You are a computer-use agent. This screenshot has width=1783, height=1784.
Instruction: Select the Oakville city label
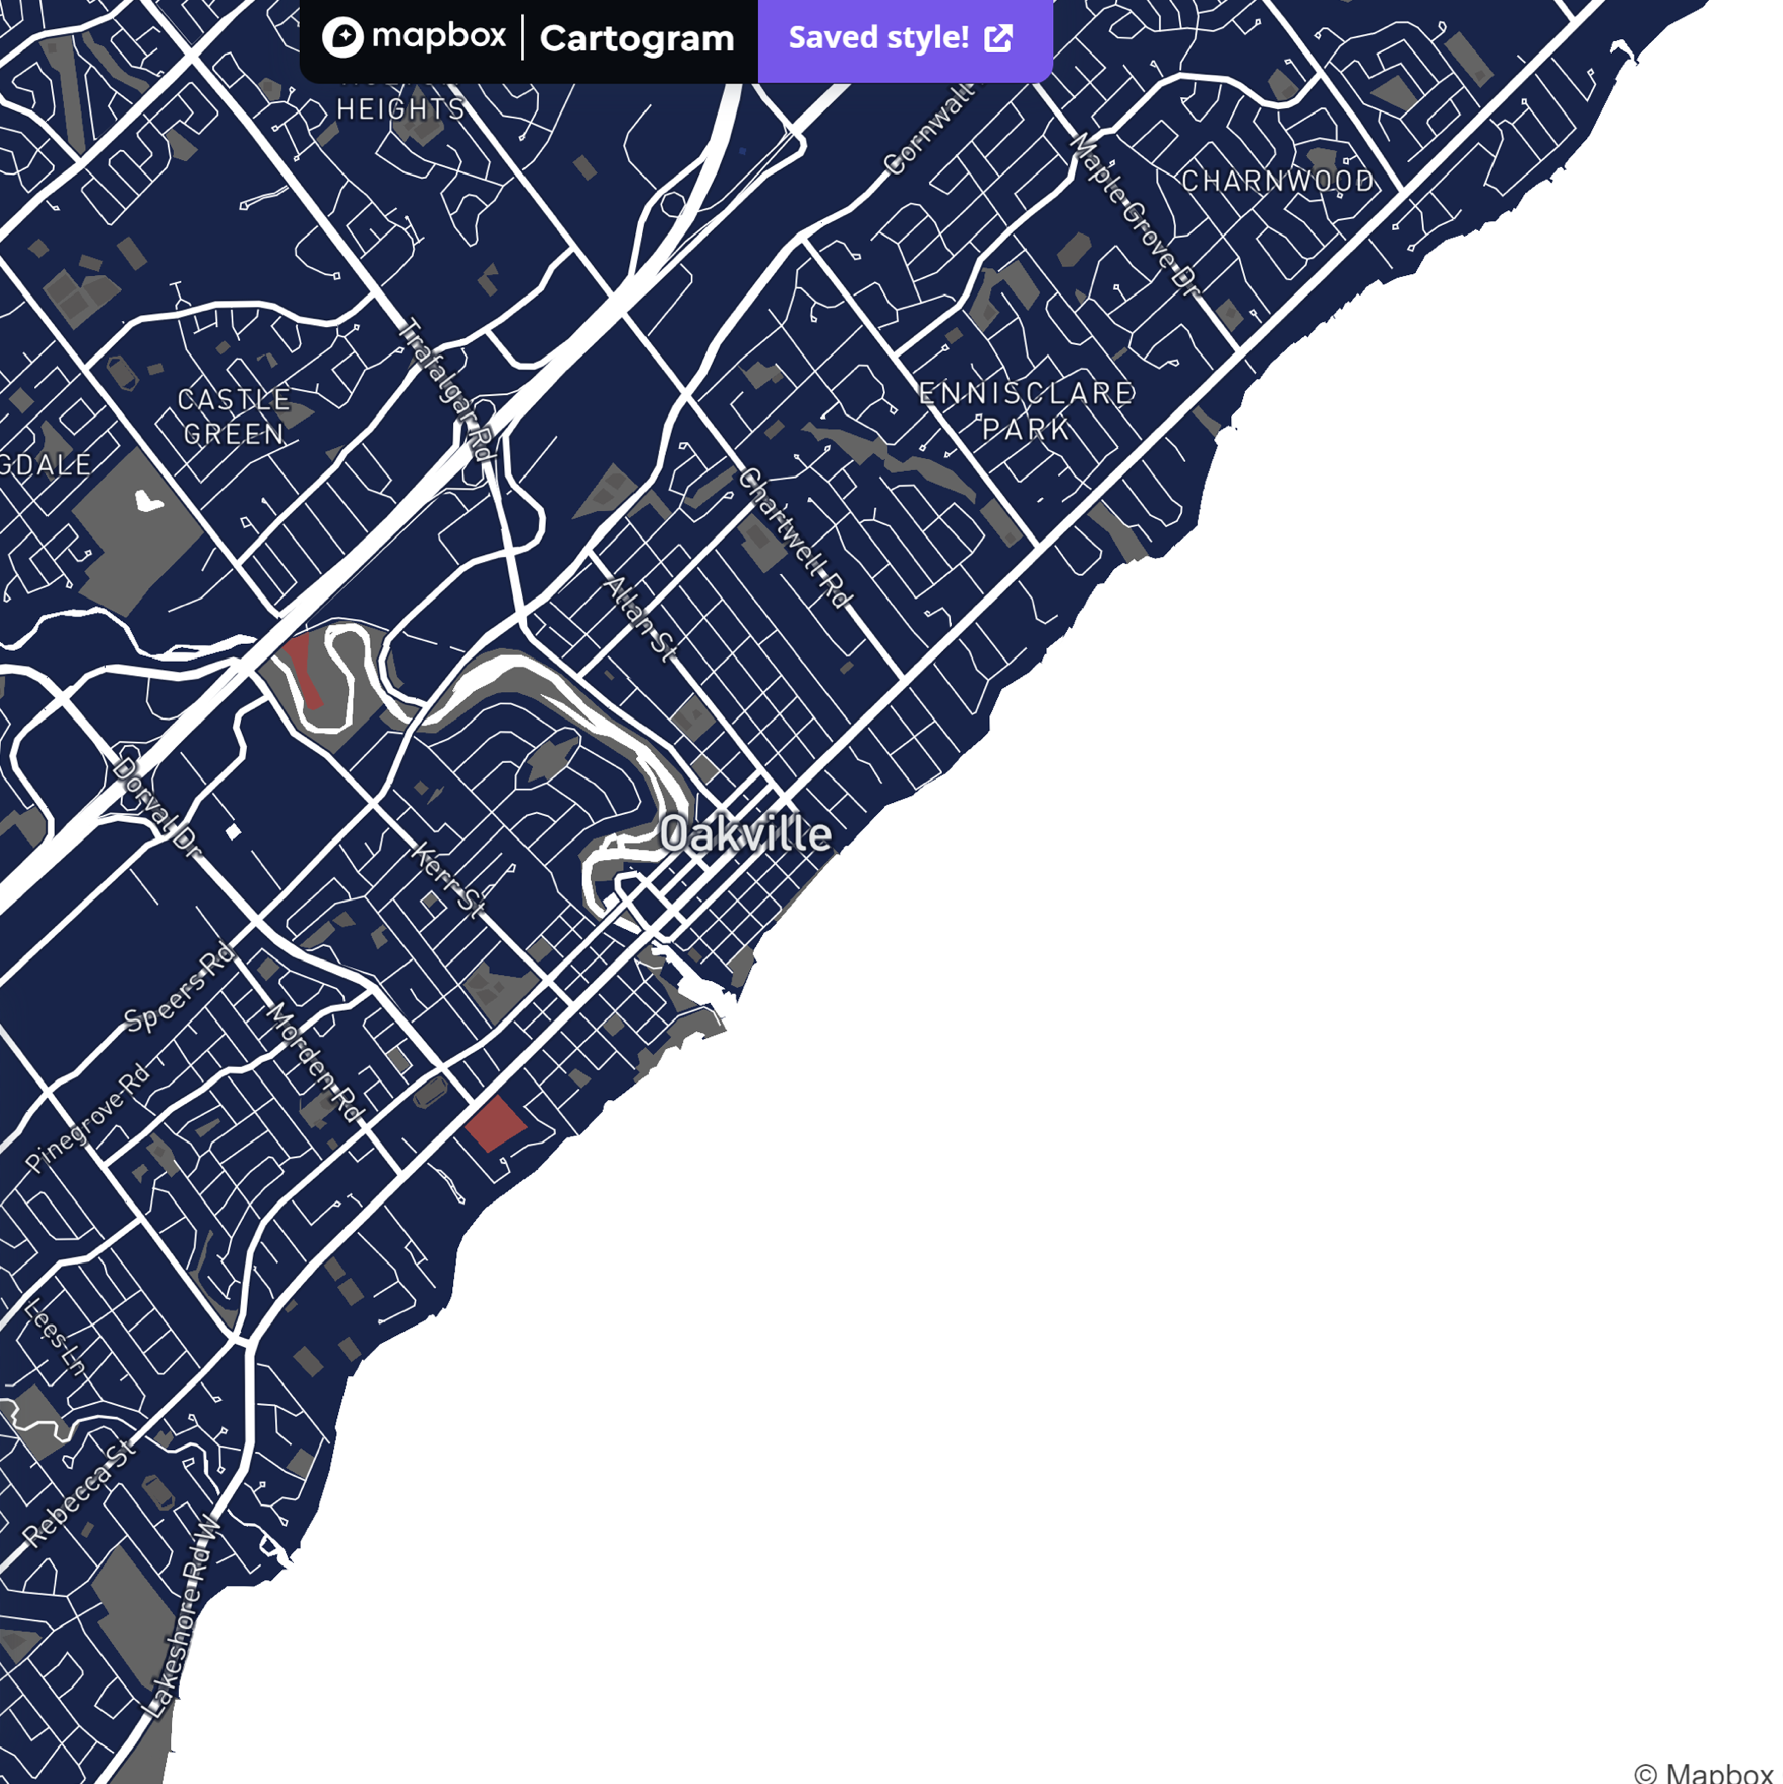tap(749, 830)
